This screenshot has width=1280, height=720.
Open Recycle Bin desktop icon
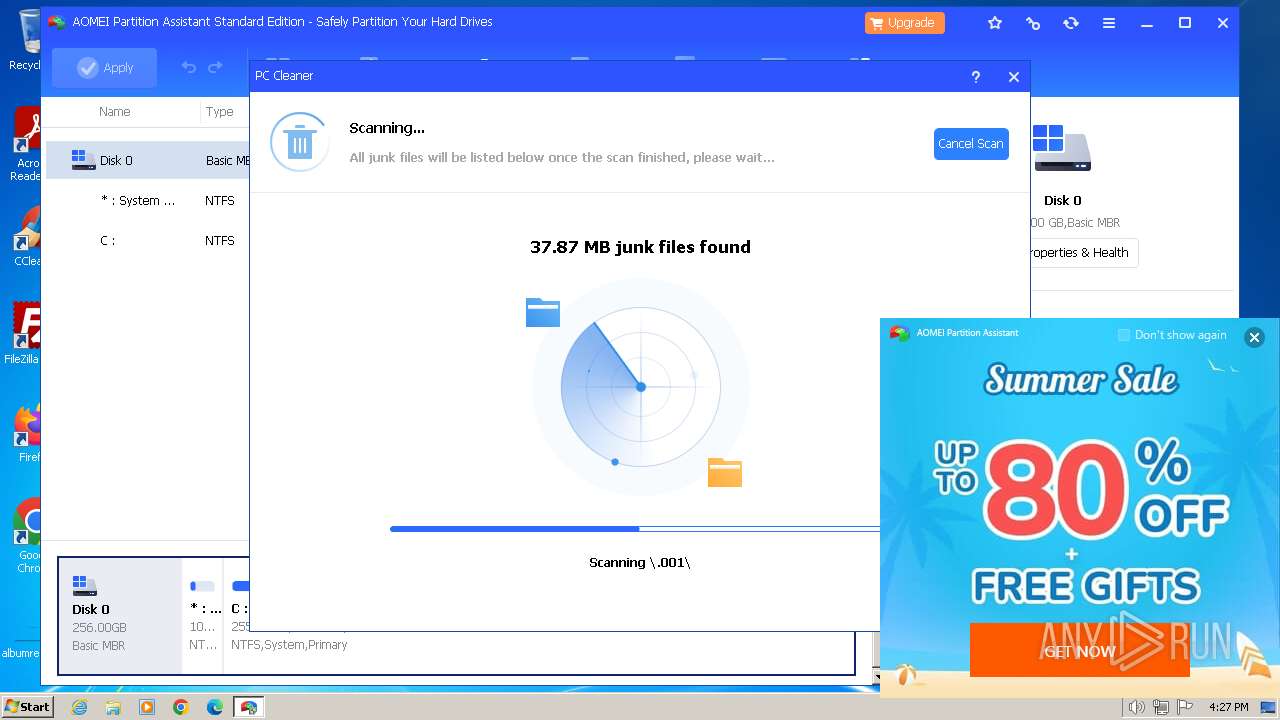(27, 40)
